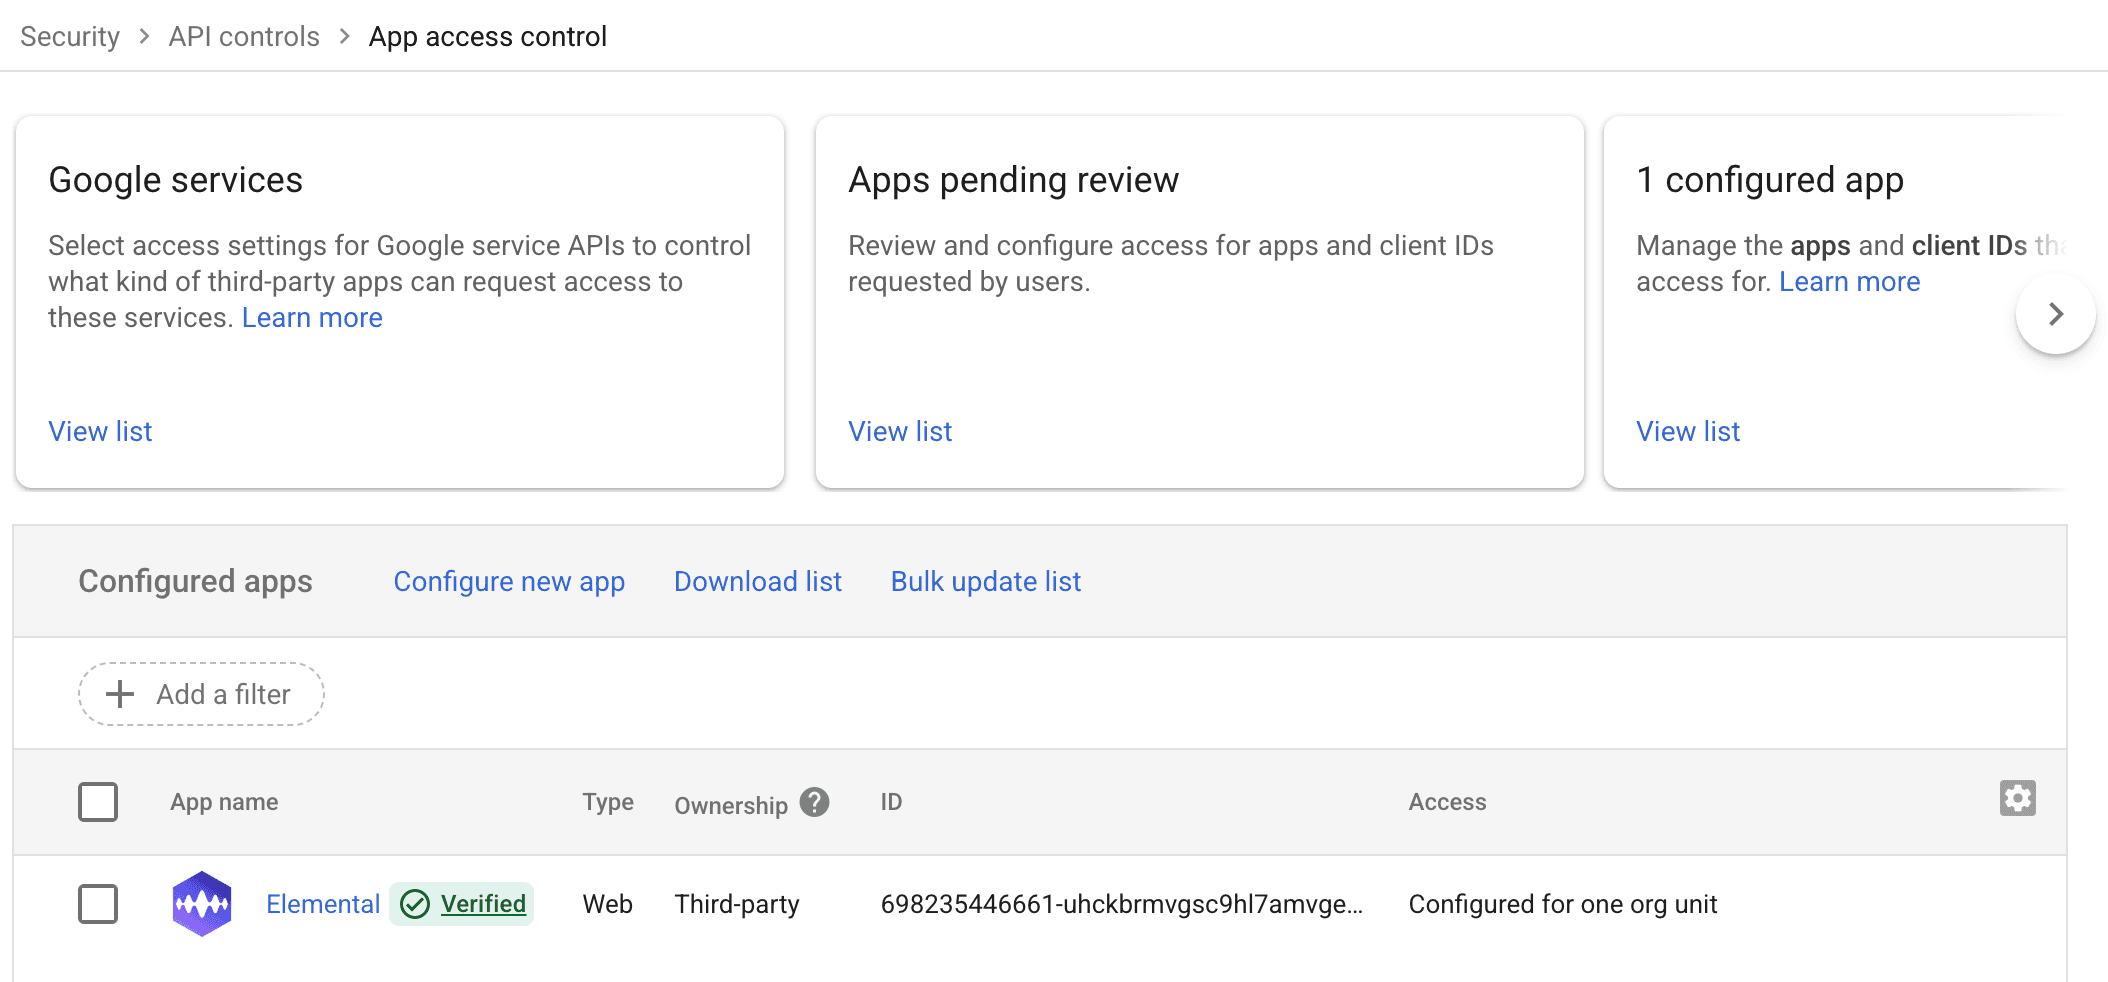Open the Elemental app name link
Viewport: 2108px width, 982px height.
pos(323,904)
